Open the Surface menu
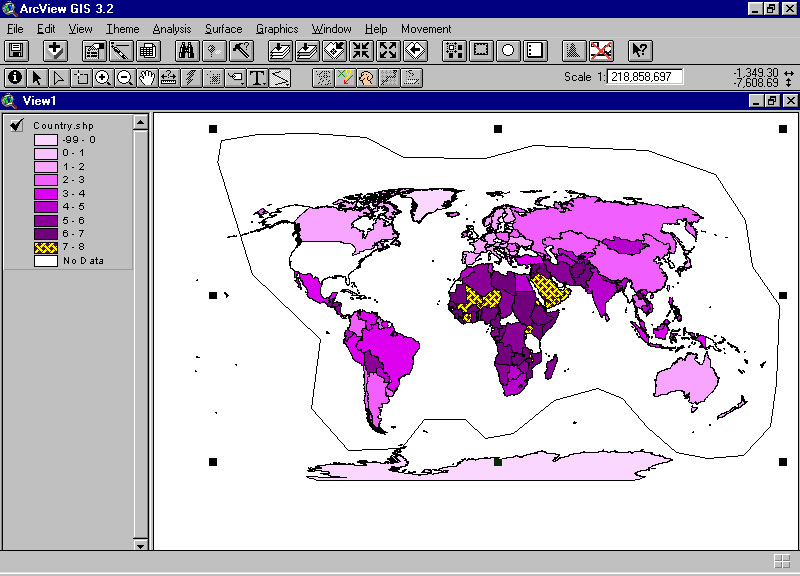800x576 pixels. tap(223, 29)
